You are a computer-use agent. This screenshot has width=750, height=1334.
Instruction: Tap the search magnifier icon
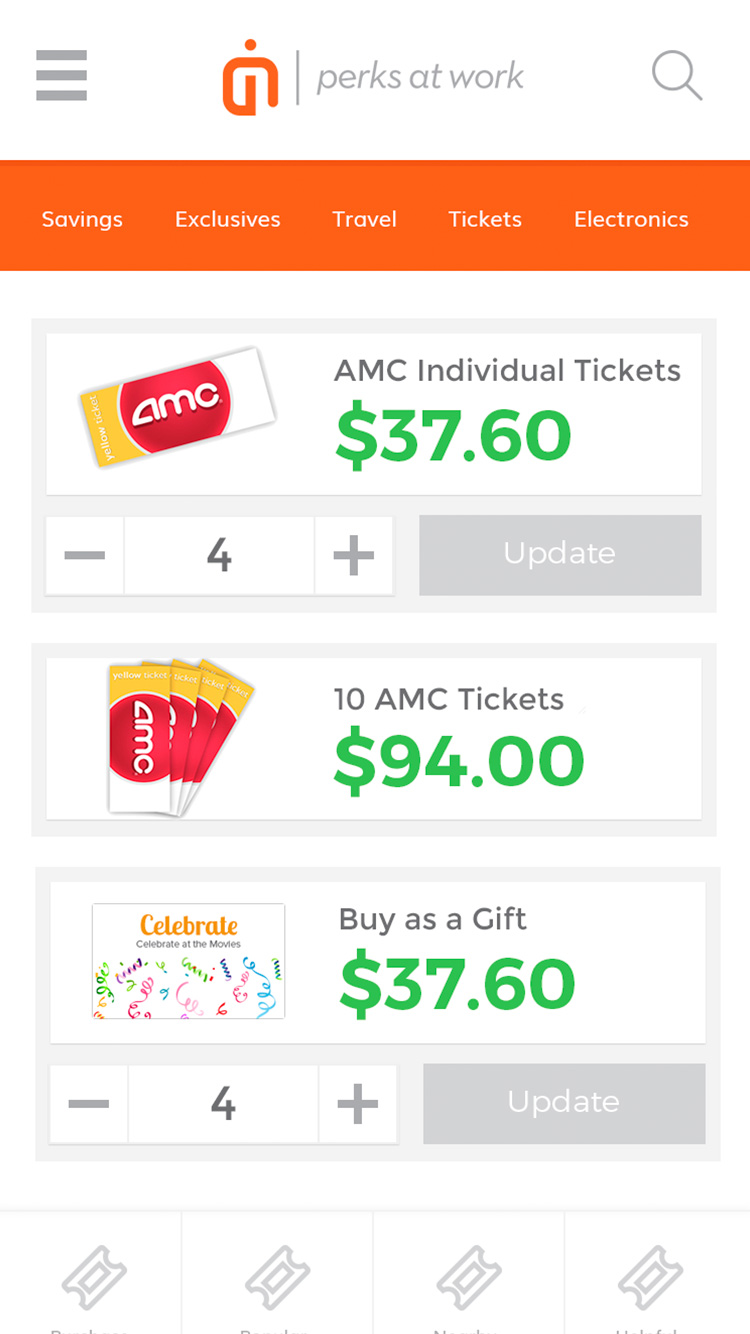(677, 76)
